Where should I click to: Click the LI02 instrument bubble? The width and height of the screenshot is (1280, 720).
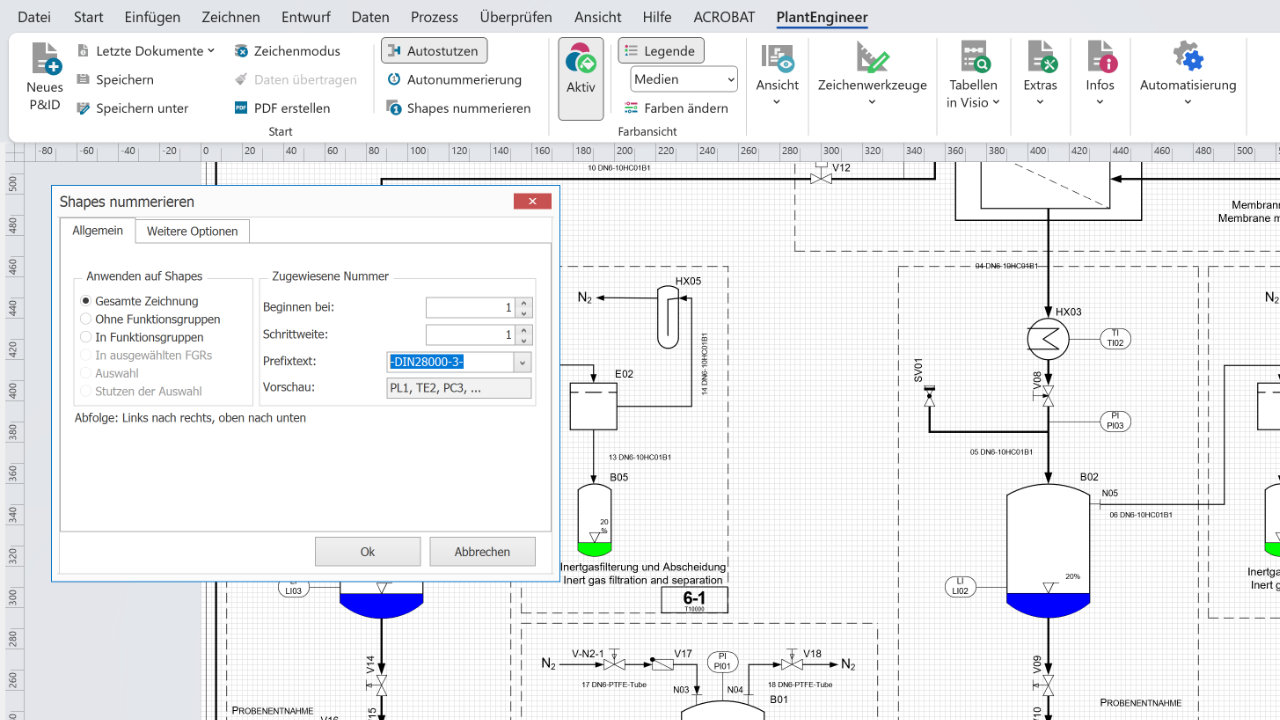pos(960,586)
